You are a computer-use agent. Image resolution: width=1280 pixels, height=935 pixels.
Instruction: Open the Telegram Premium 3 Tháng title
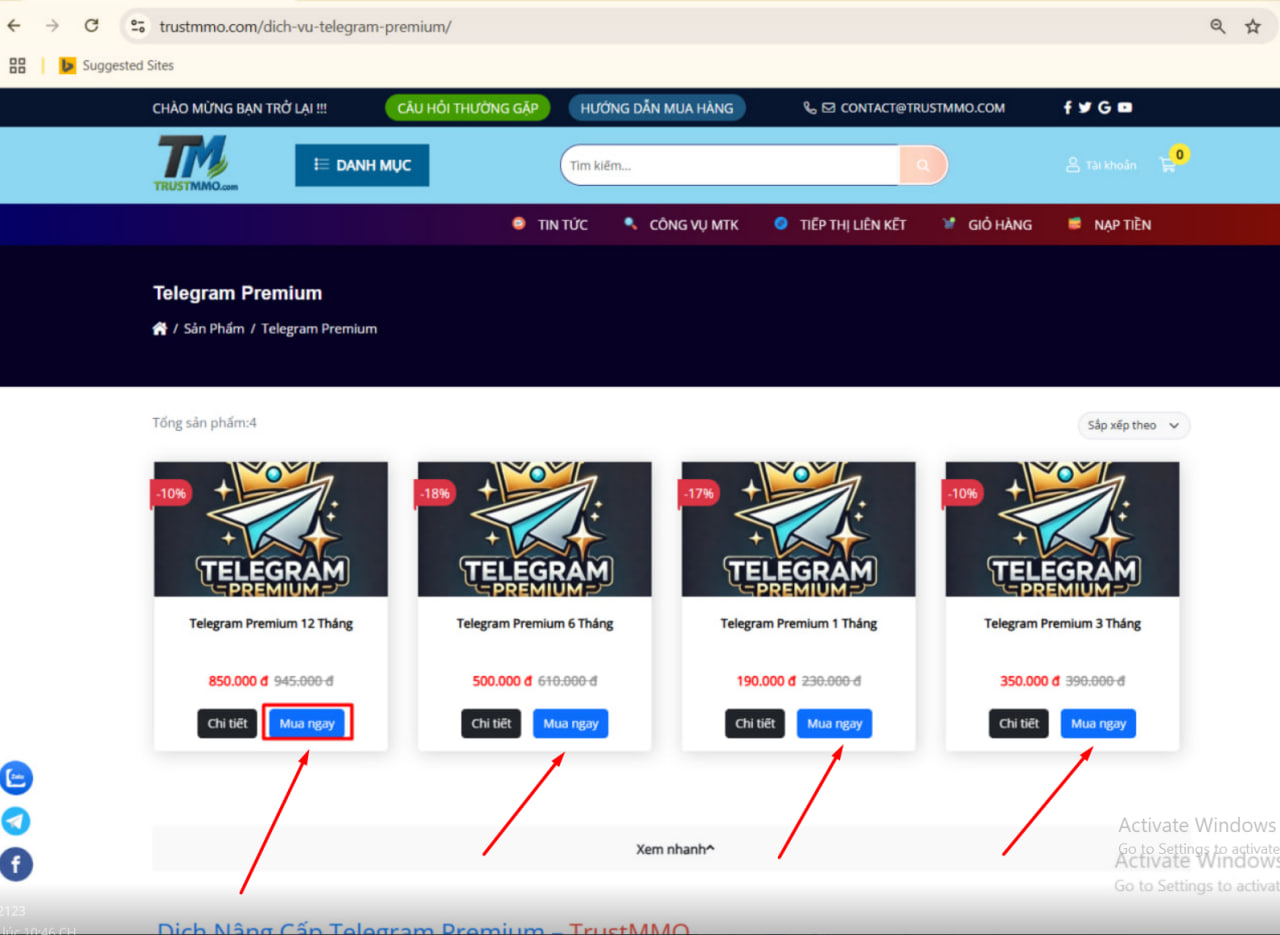point(1063,624)
